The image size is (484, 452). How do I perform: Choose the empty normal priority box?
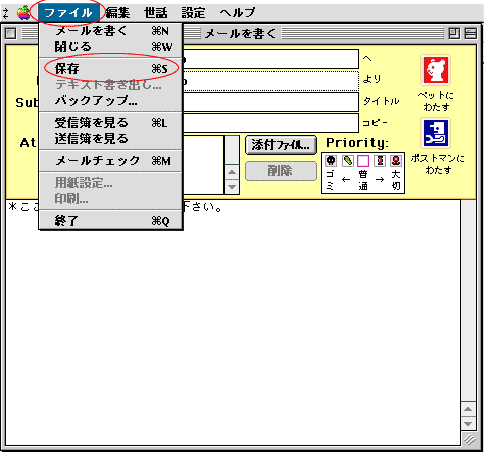click(363, 161)
